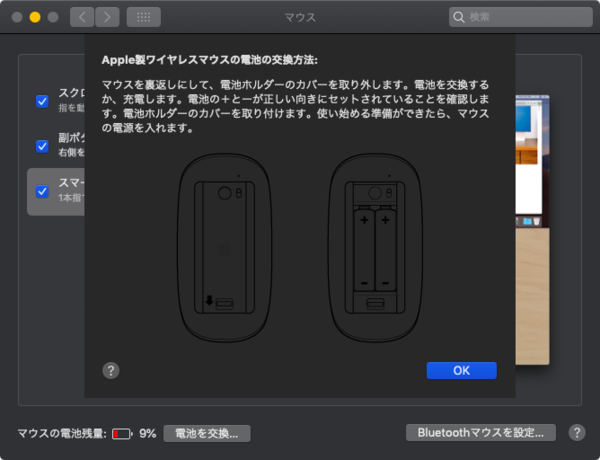Click the mouse illustration showing batteries
The height and width of the screenshot is (460, 600).
click(375, 248)
